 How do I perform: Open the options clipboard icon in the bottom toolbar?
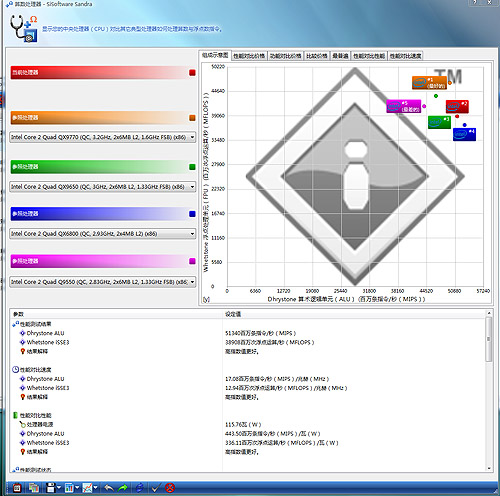[x=17, y=488]
